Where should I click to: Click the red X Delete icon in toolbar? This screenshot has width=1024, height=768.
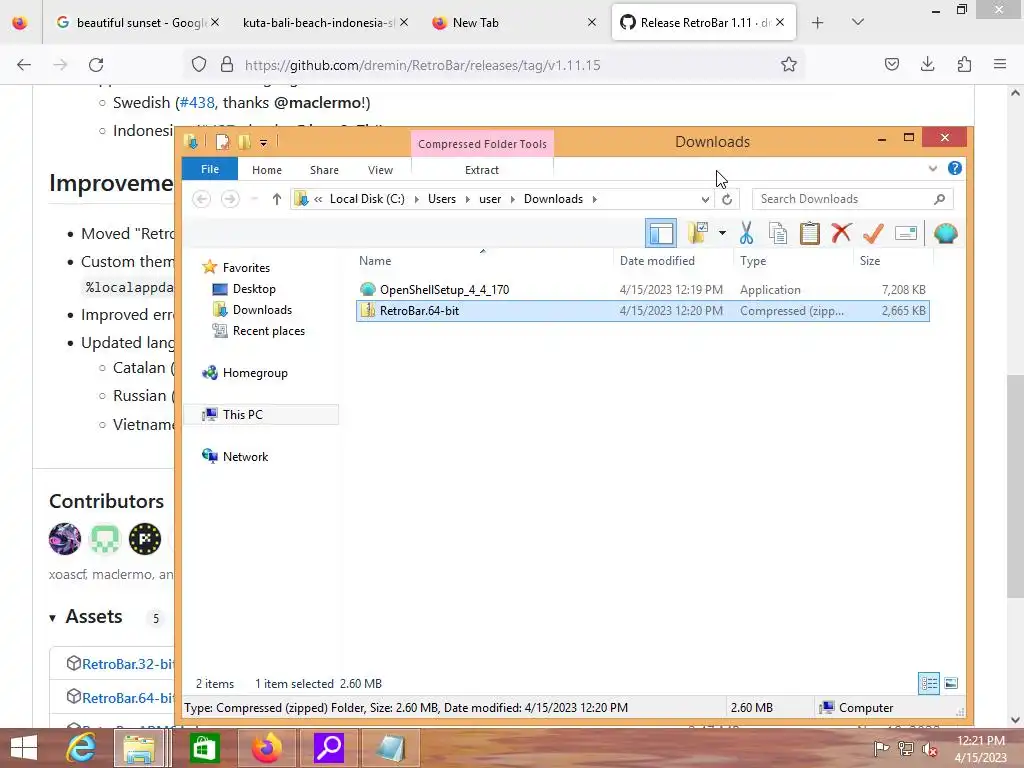(x=841, y=233)
